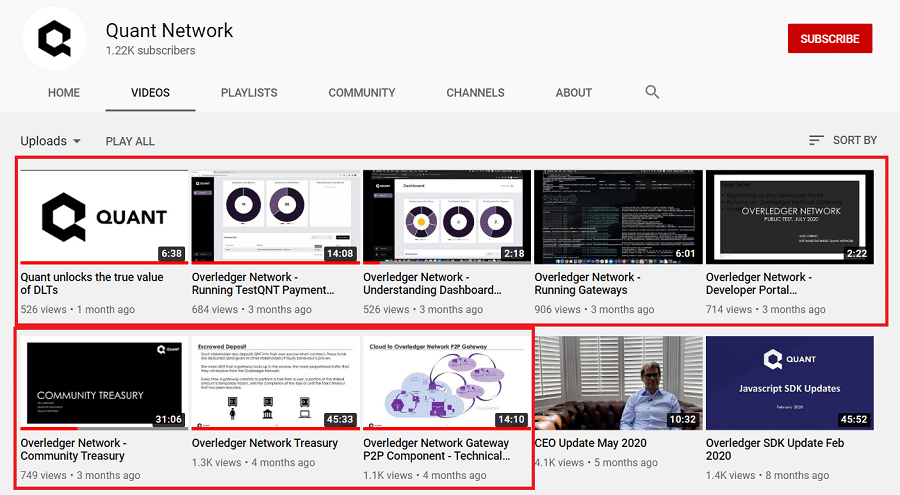The image size is (900, 495).
Task: Switch to the Home tab
Action: [64, 93]
